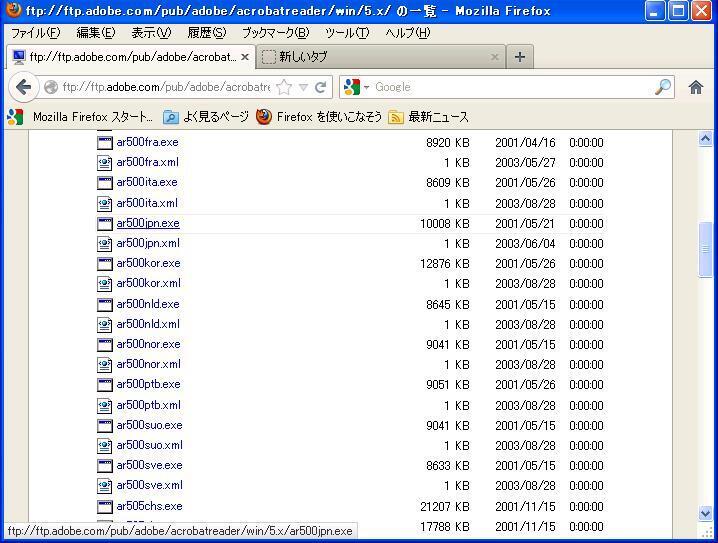Image resolution: width=718 pixels, height=543 pixels.
Task: Reload the page with the refresh icon
Action: 321,87
